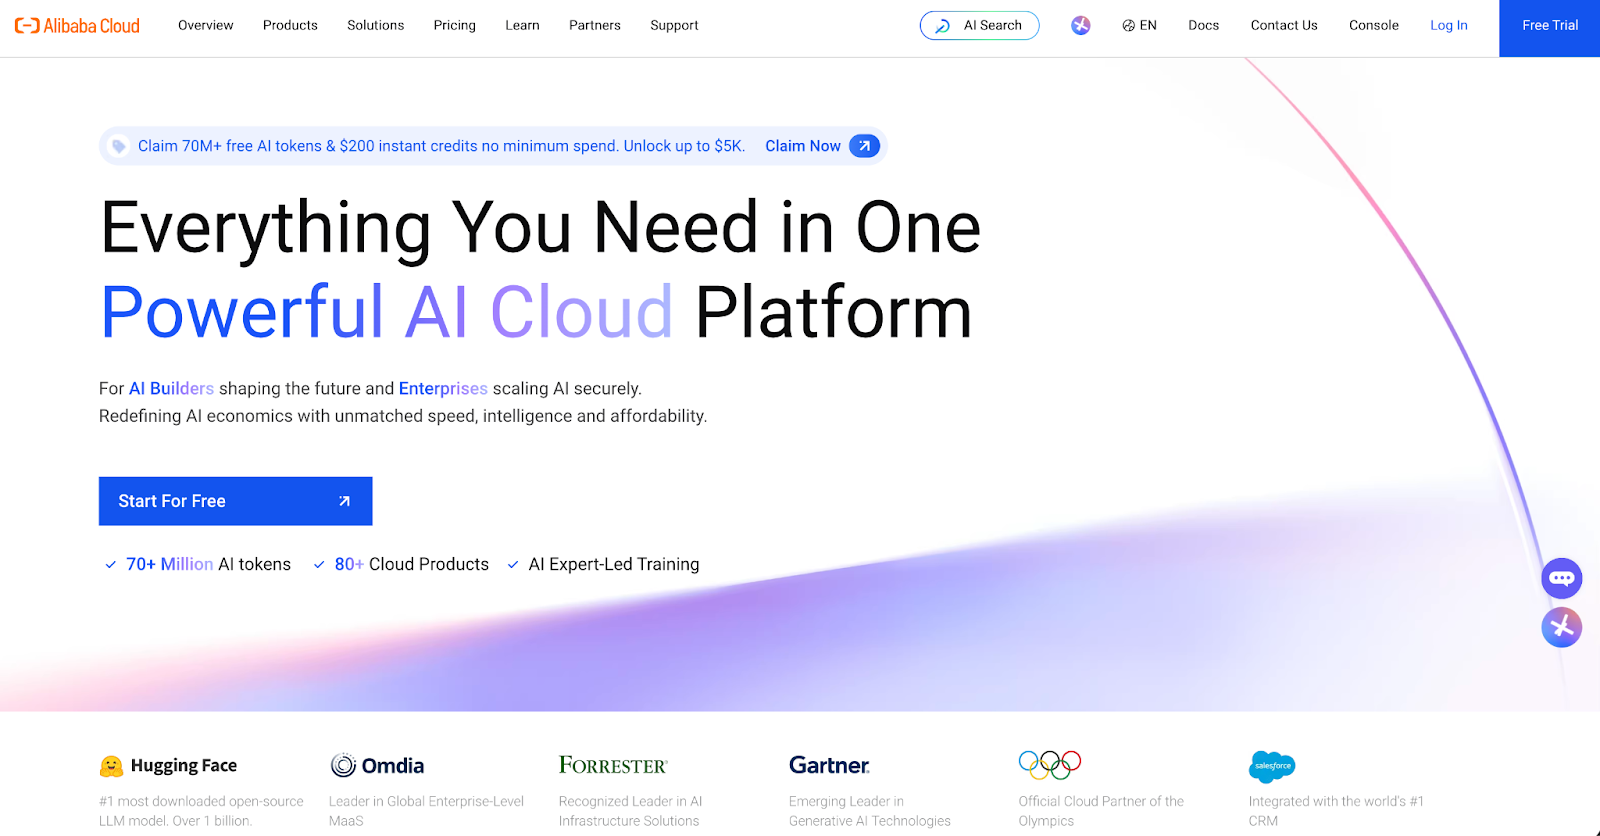Click the Gartner logo

click(829, 766)
